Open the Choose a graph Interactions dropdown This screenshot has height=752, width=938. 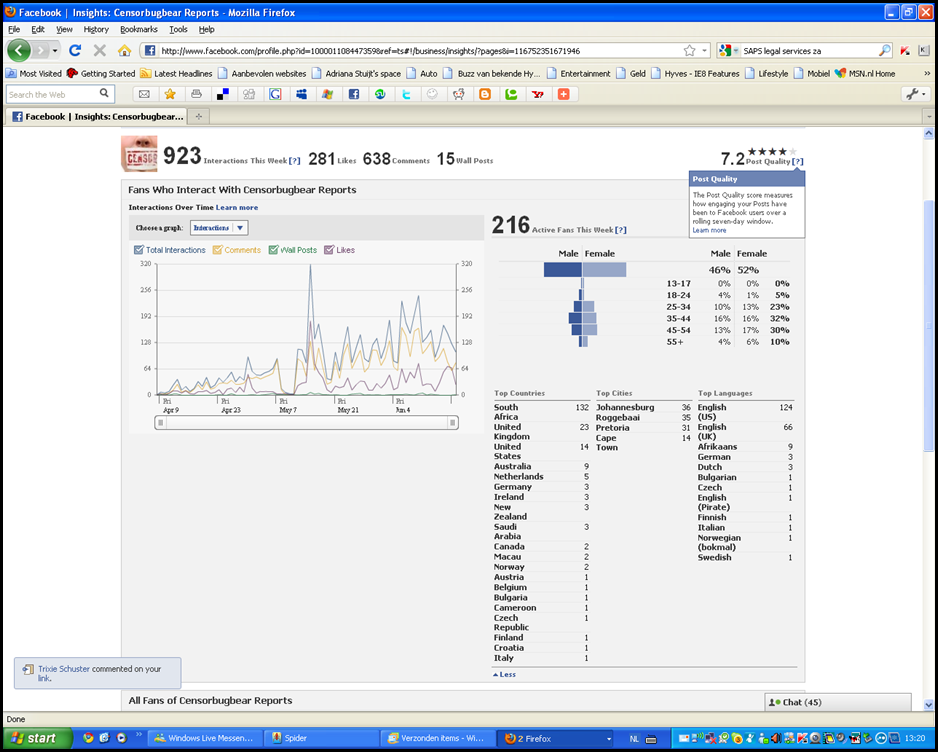tap(219, 228)
